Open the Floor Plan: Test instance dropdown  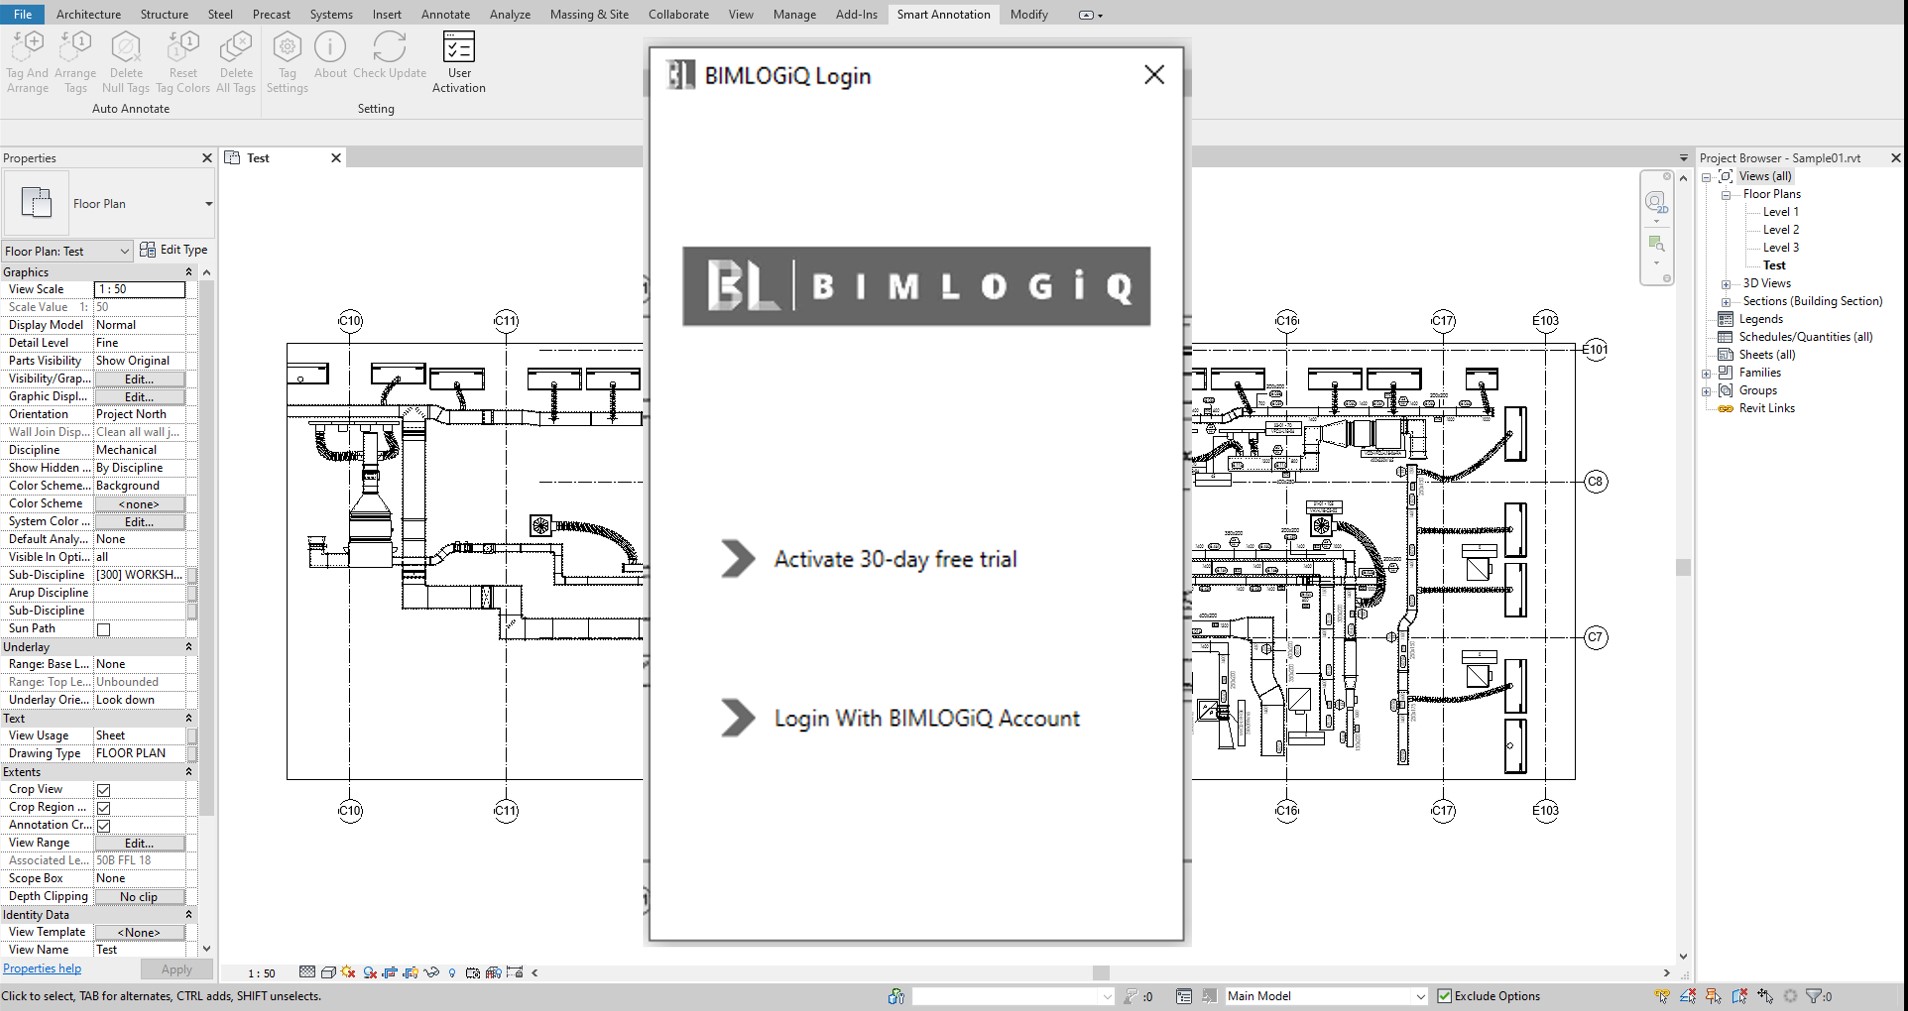point(67,251)
